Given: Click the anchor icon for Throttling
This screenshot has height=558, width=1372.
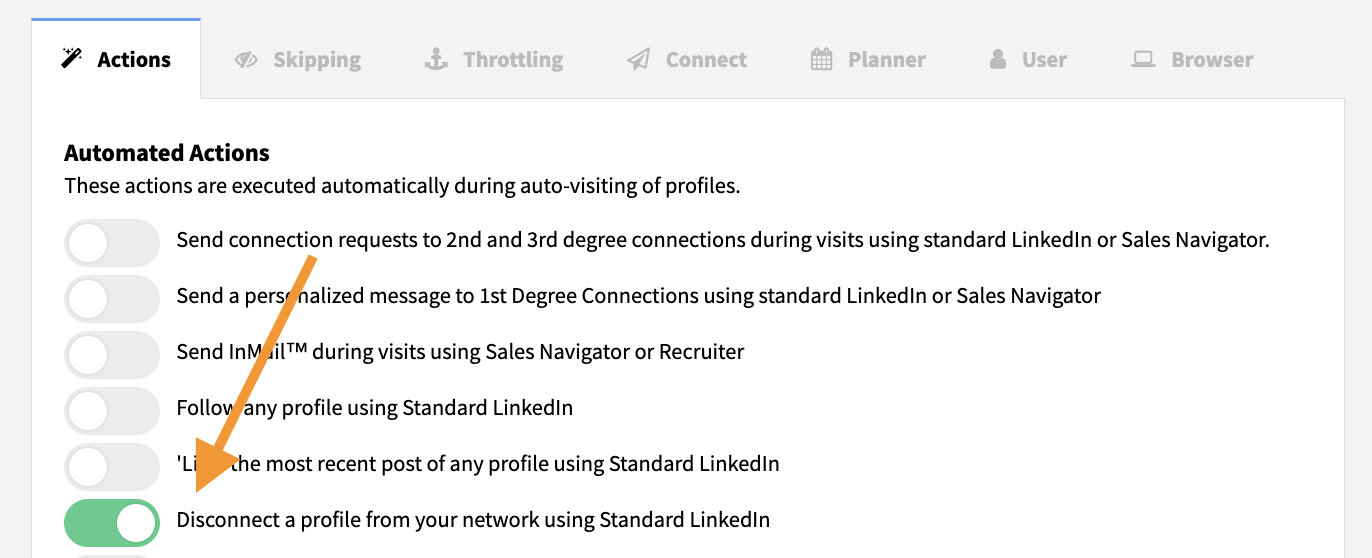Looking at the screenshot, I should [x=436, y=60].
